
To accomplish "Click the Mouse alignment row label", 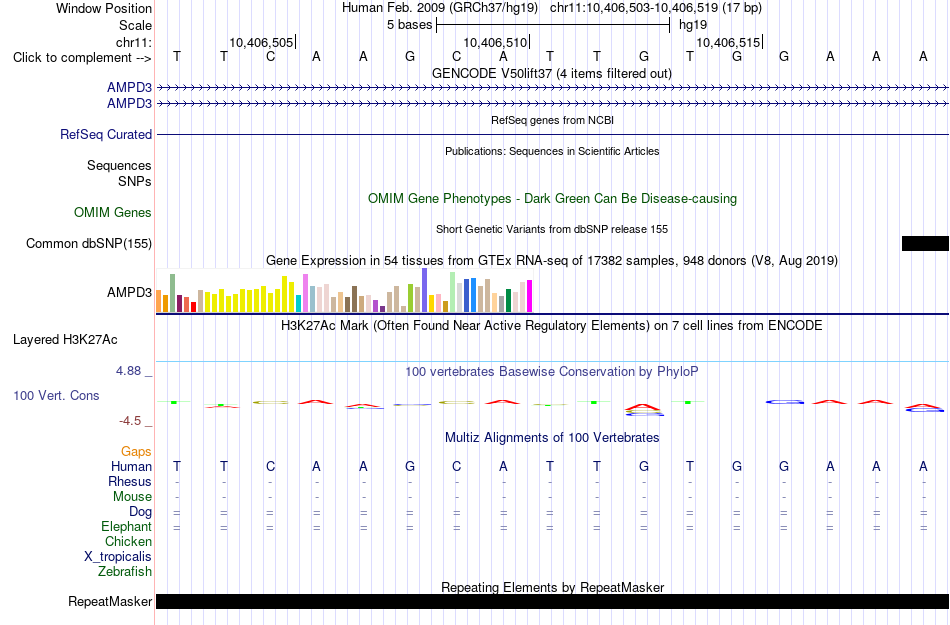I will [132, 497].
